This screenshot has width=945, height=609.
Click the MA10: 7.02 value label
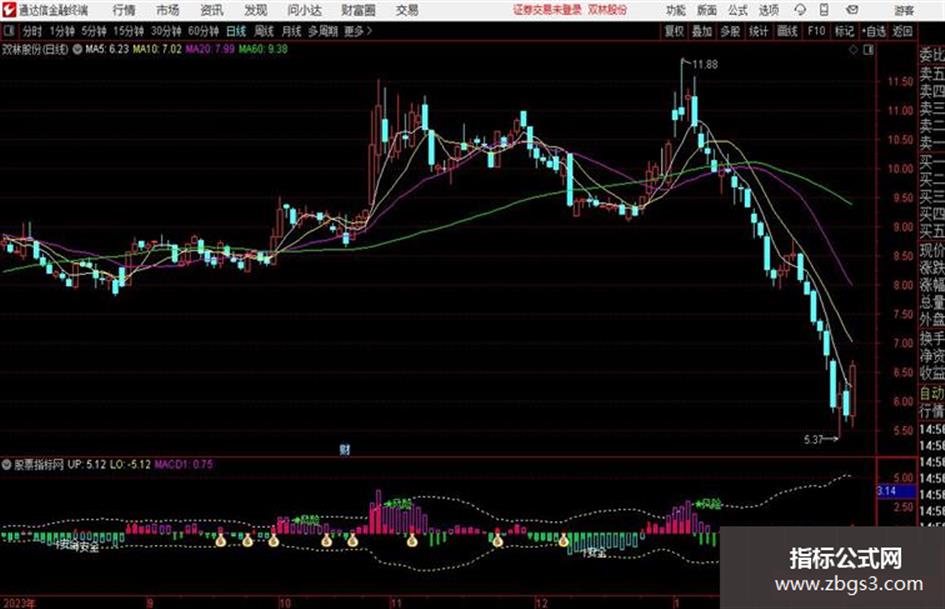coord(157,49)
